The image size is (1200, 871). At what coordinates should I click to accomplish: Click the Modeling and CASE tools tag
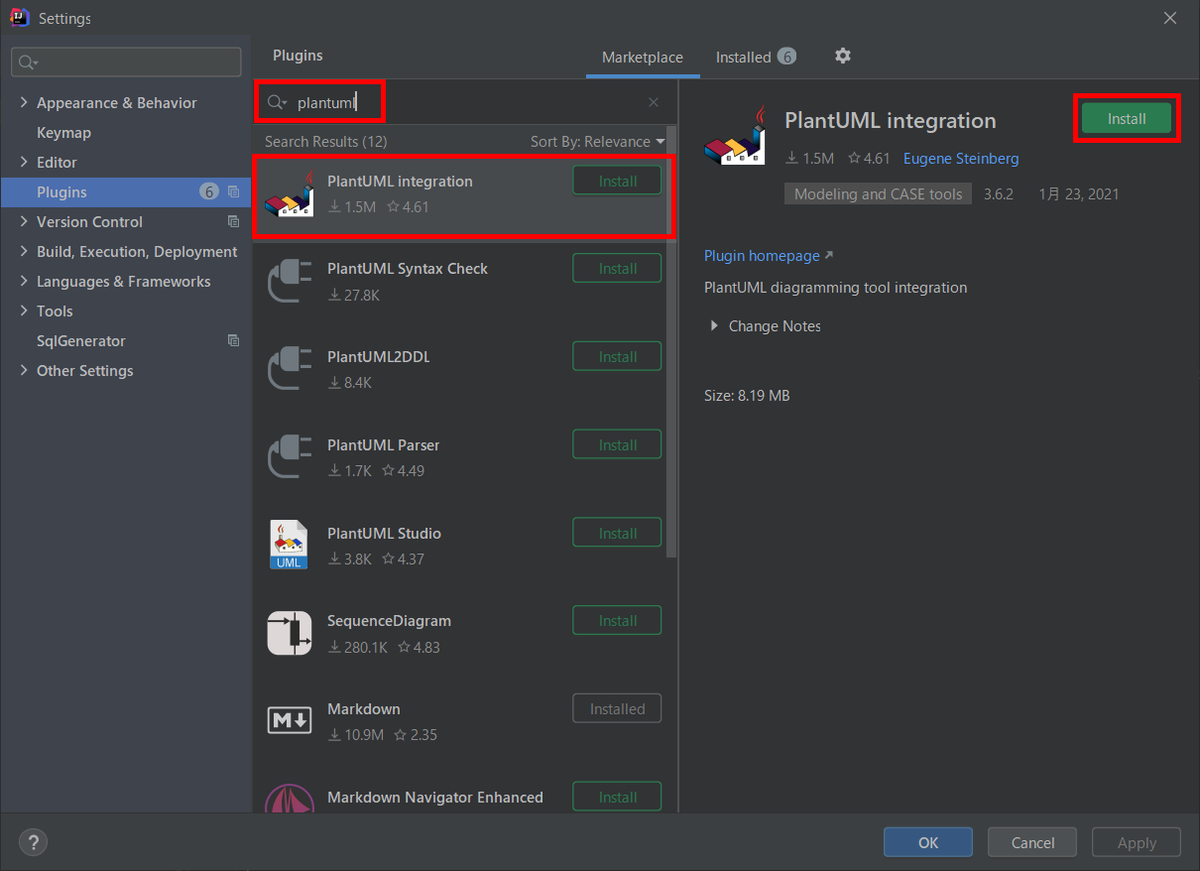(878, 194)
